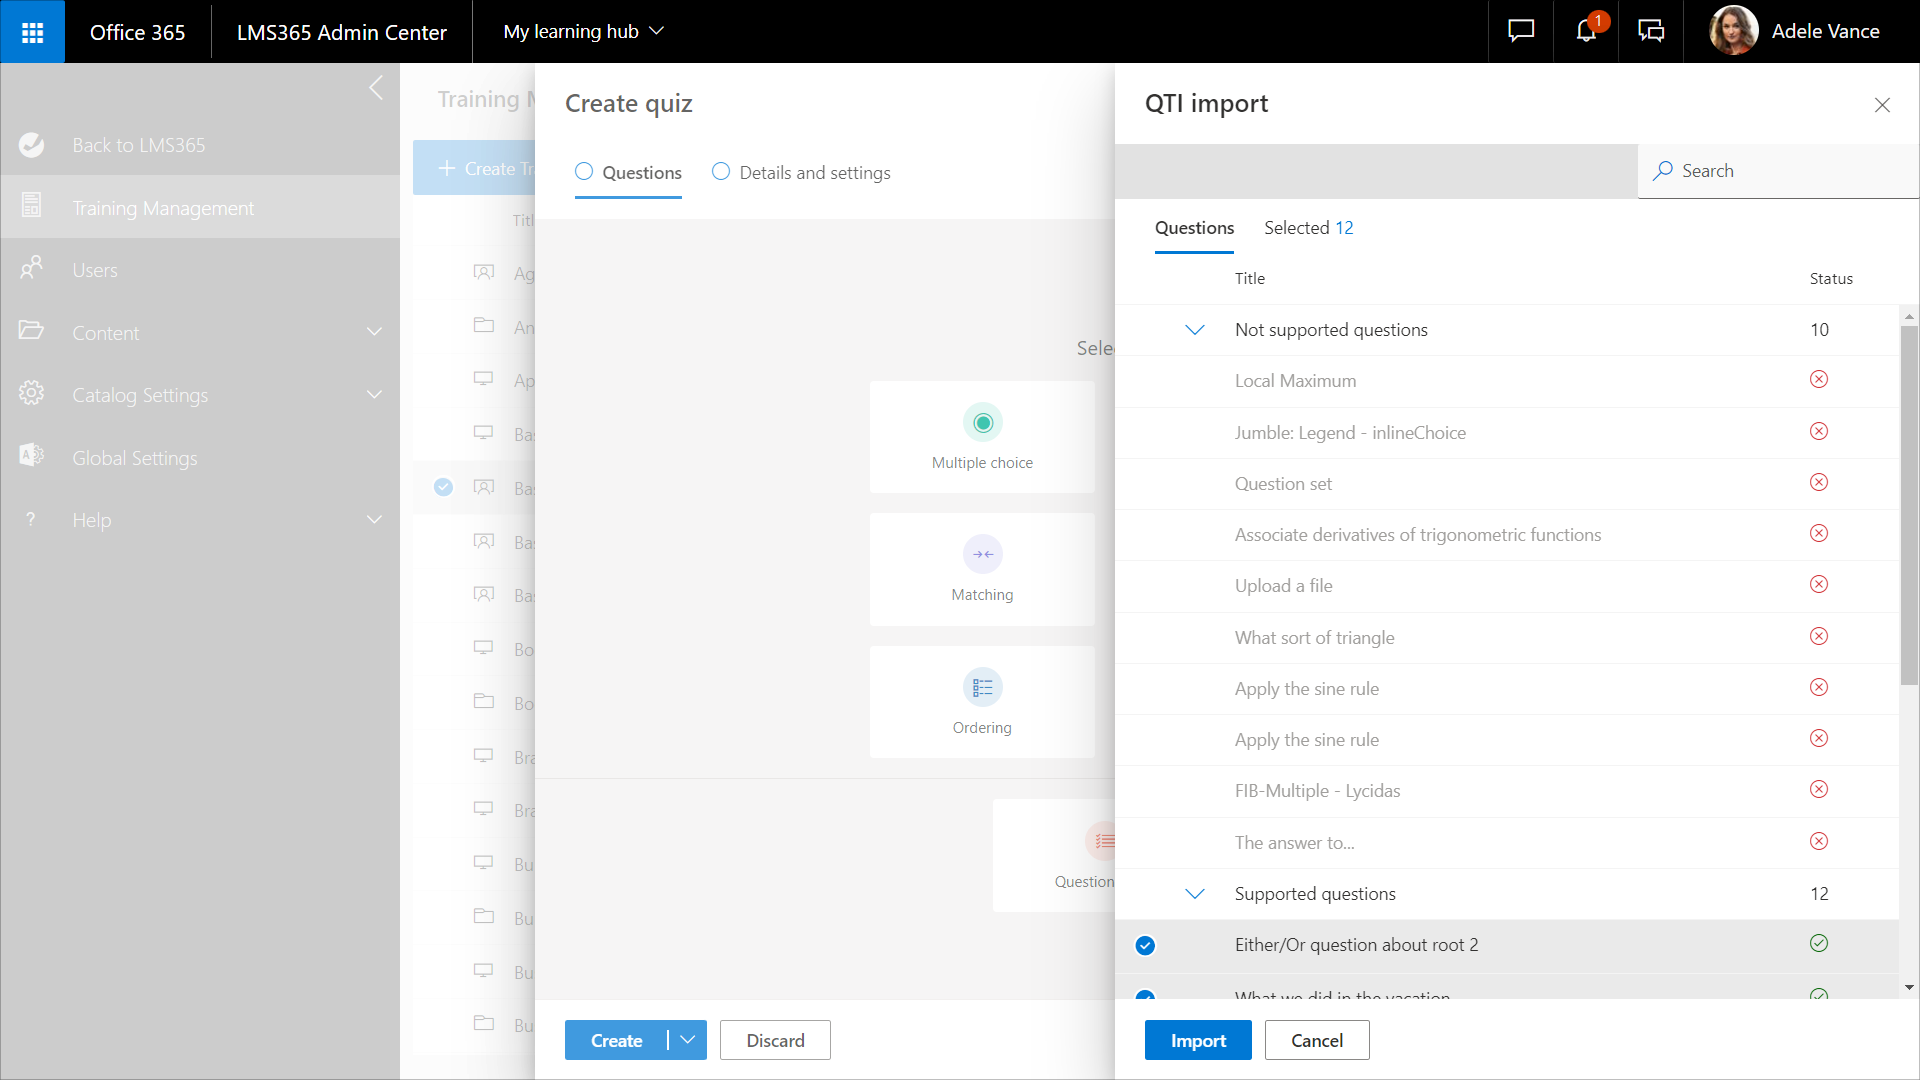The image size is (1920, 1080).
Task: Open the My learning hub dropdown
Action: point(583,32)
